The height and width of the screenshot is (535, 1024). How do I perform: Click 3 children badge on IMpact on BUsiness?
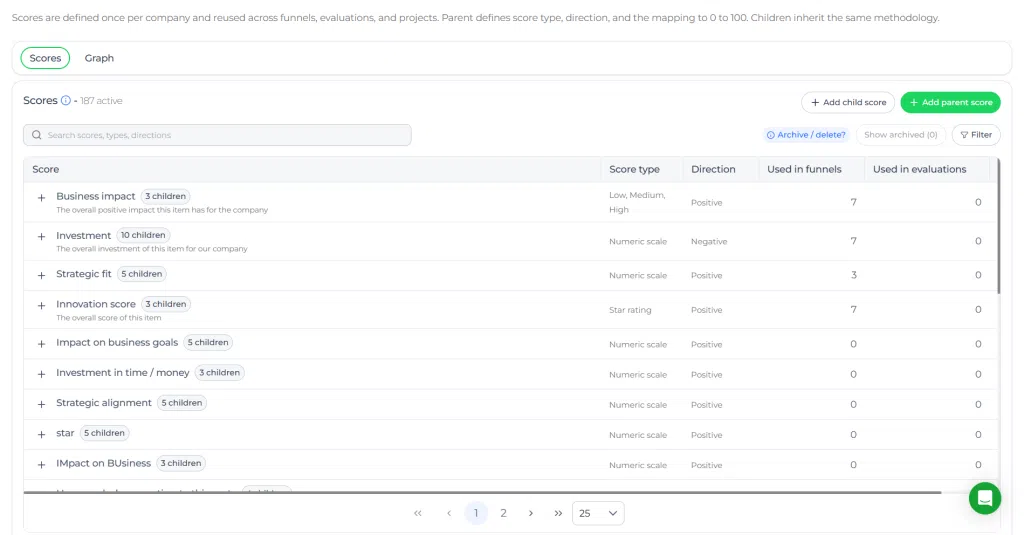(181, 463)
